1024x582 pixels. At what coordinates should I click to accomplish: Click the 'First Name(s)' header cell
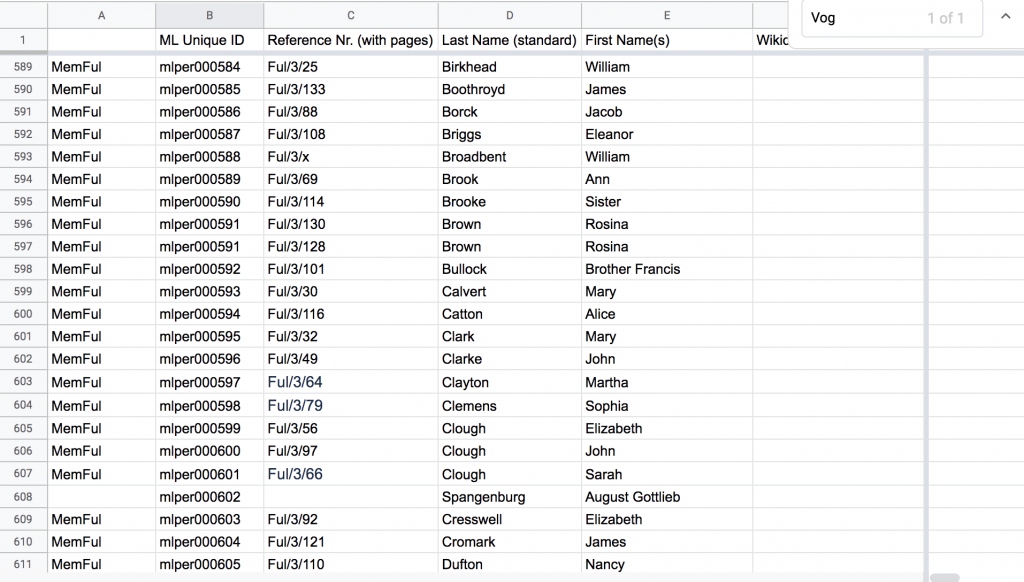(x=627, y=41)
